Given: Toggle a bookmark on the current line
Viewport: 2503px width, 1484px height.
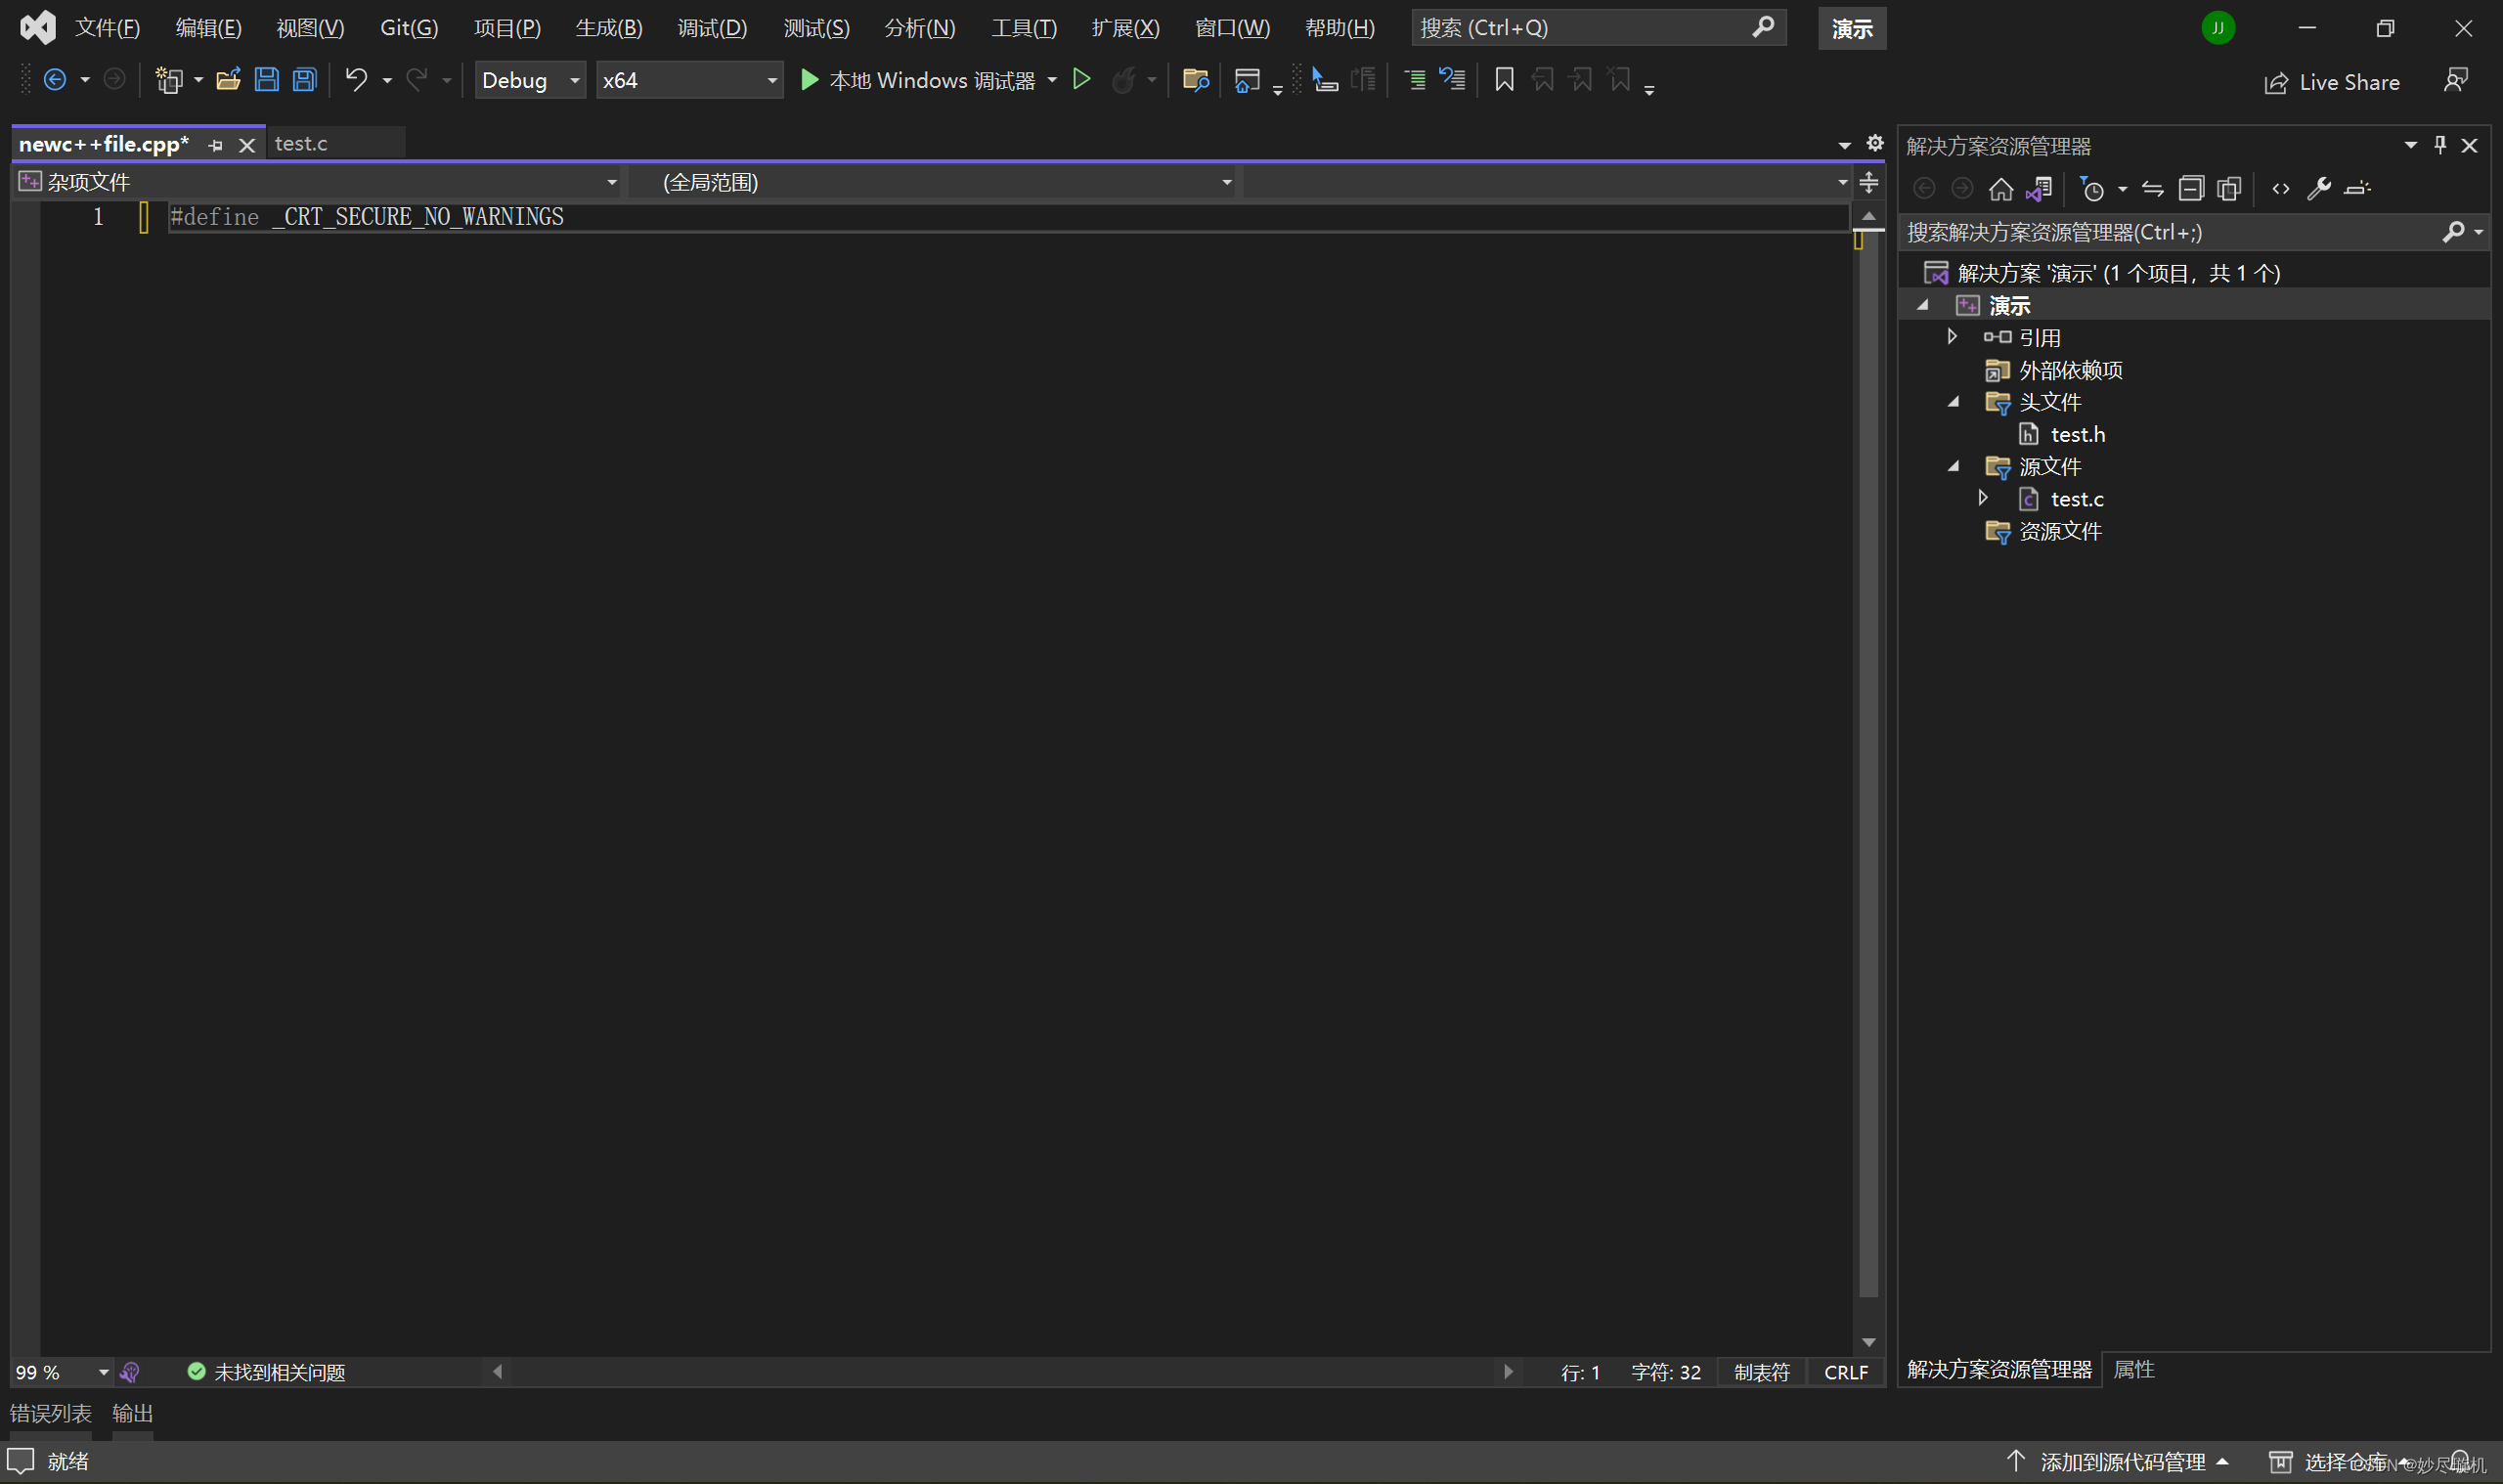Looking at the screenshot, I should point(1504,79).
